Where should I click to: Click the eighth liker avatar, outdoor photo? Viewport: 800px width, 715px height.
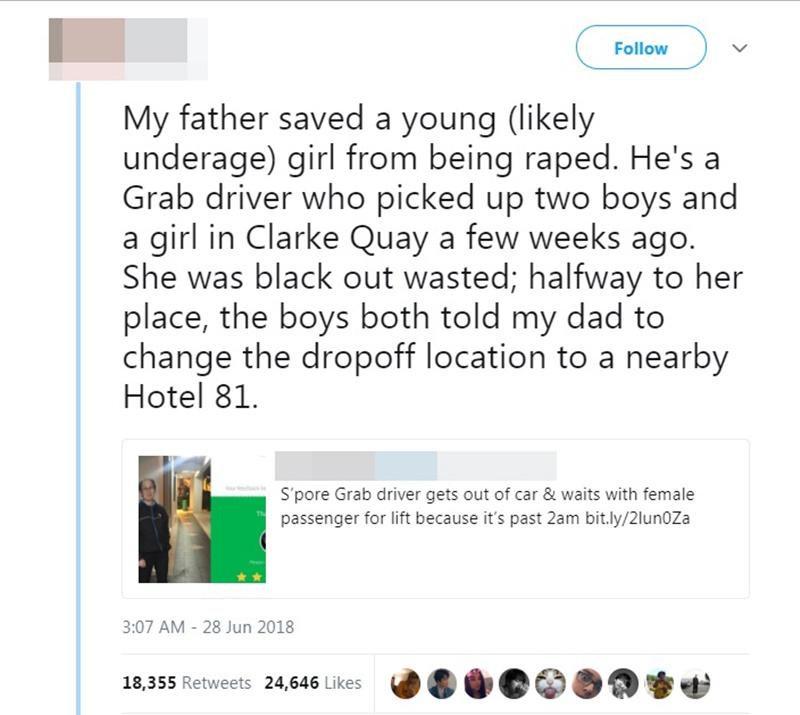[x=657, y=684]
